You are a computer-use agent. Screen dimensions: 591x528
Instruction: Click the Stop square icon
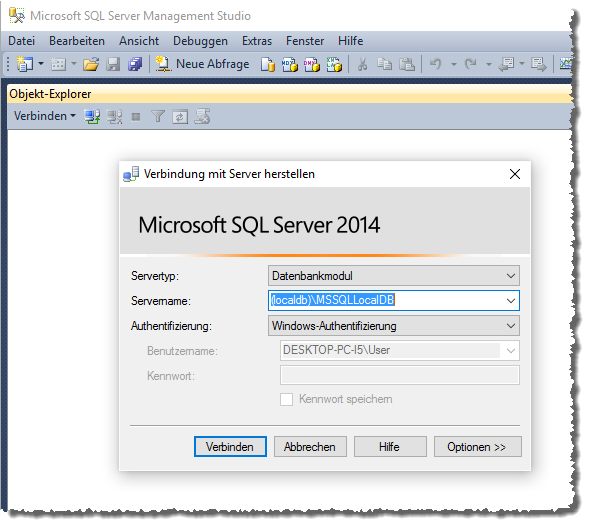[x=136, y=117]
